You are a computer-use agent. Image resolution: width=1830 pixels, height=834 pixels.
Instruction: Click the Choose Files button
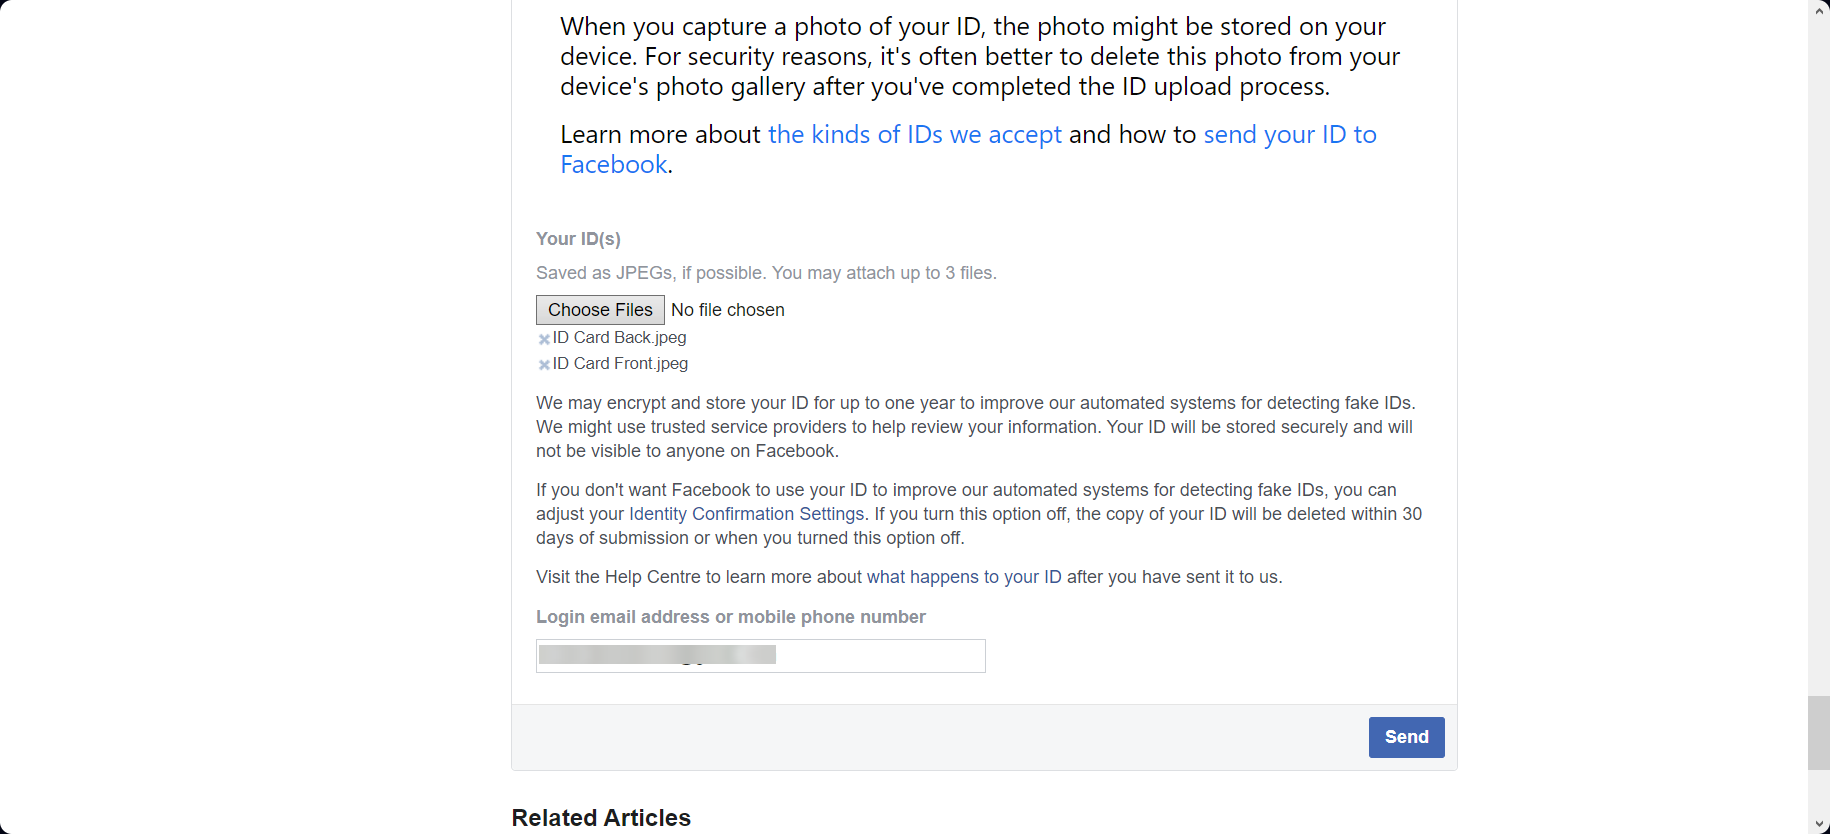coord(599,310)
